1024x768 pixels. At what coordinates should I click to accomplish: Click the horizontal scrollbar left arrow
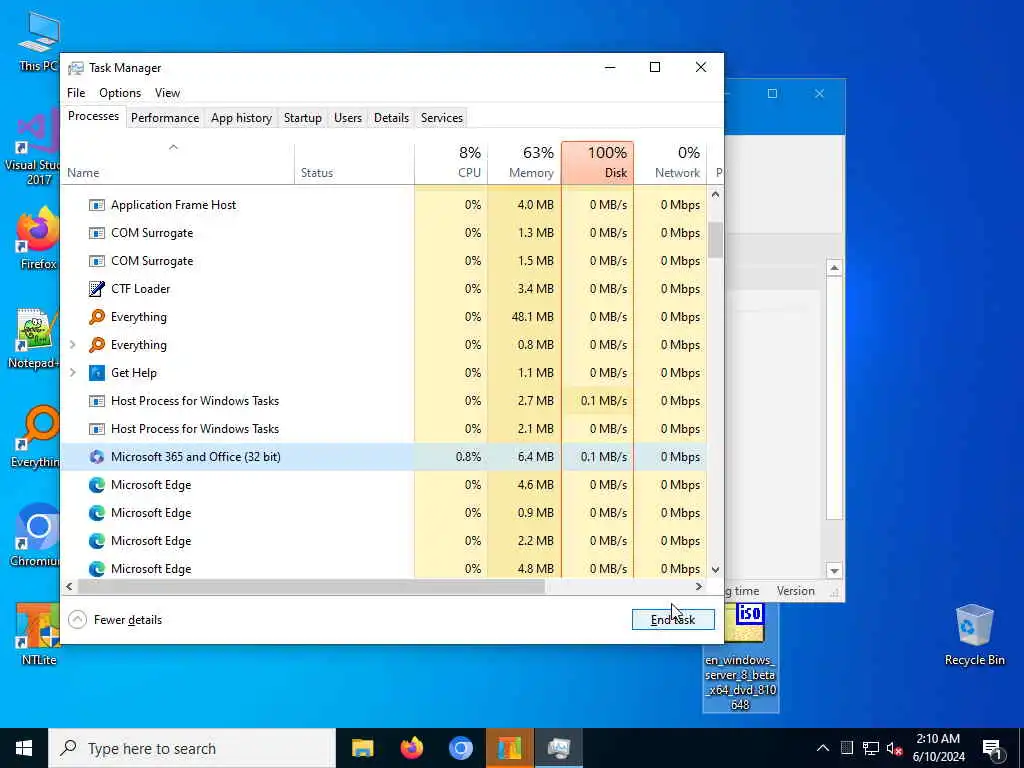pyautogui.click(x=69, y=586)
